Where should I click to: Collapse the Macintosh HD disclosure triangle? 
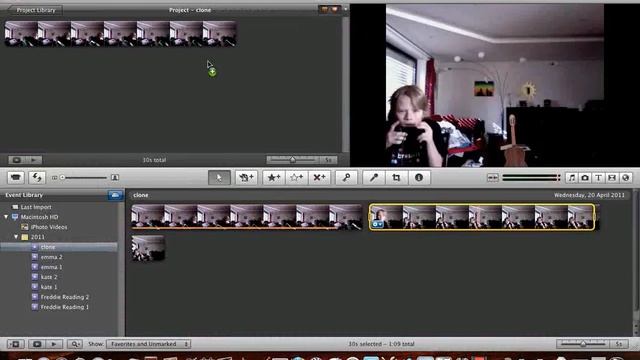pos(6,217)
